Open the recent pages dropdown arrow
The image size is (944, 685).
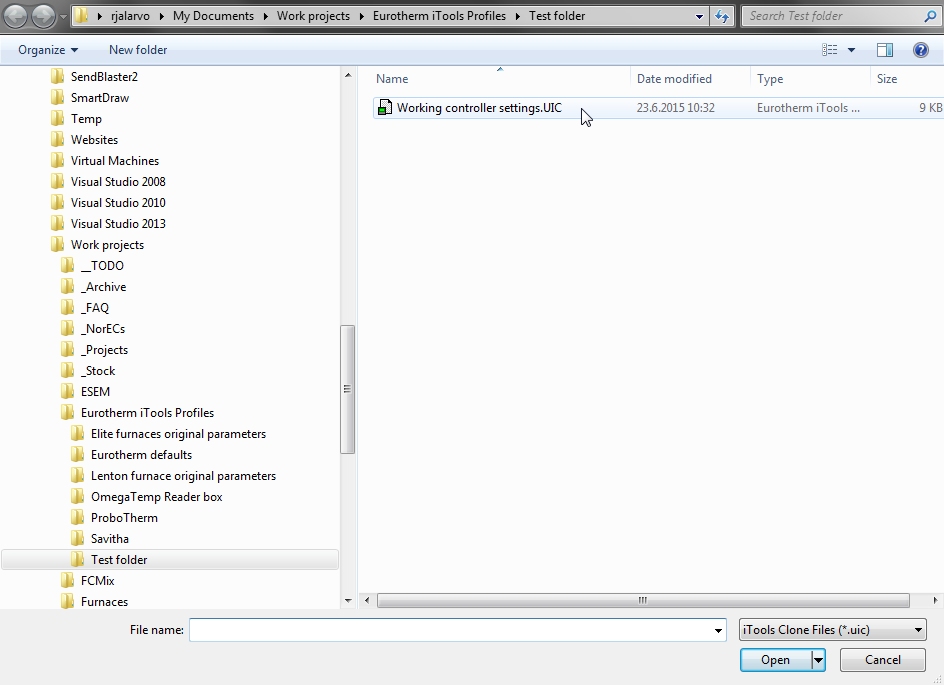click(x=63, y=16)
